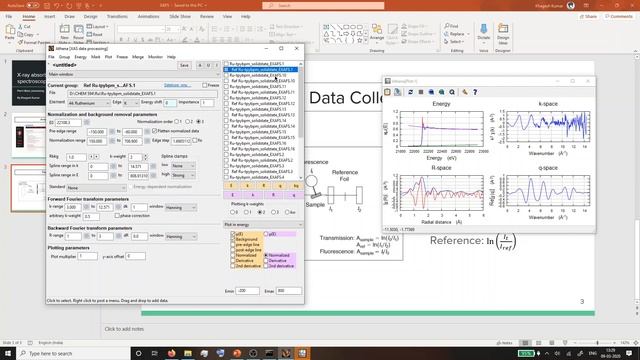Click Comments button in PowerPoint
Screen dimensions: 640x360
pos(619,17)
